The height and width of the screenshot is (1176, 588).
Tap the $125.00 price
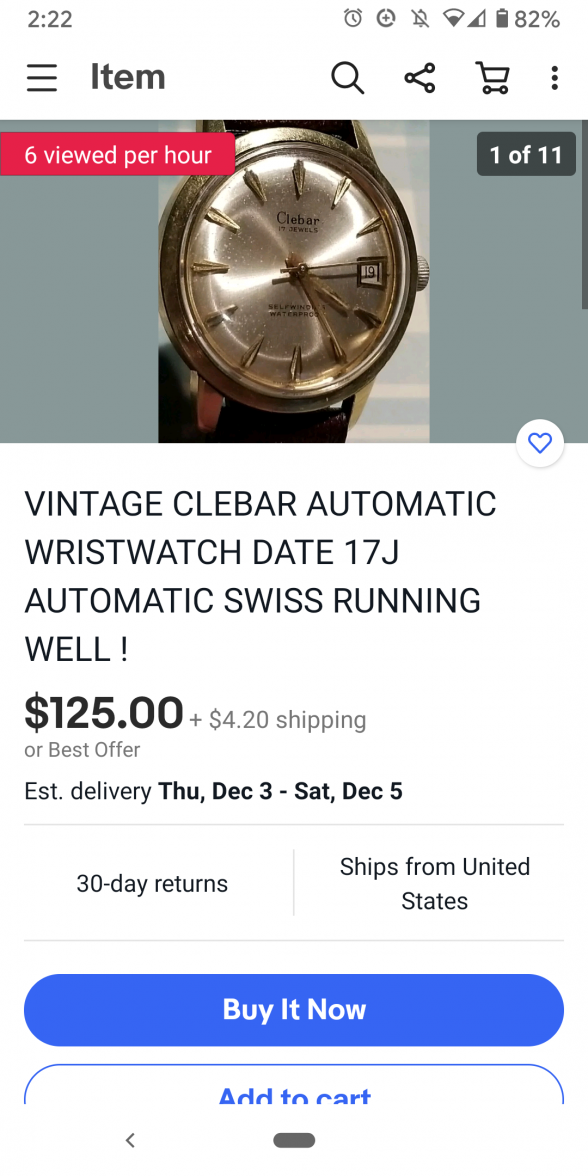[104, 712]
